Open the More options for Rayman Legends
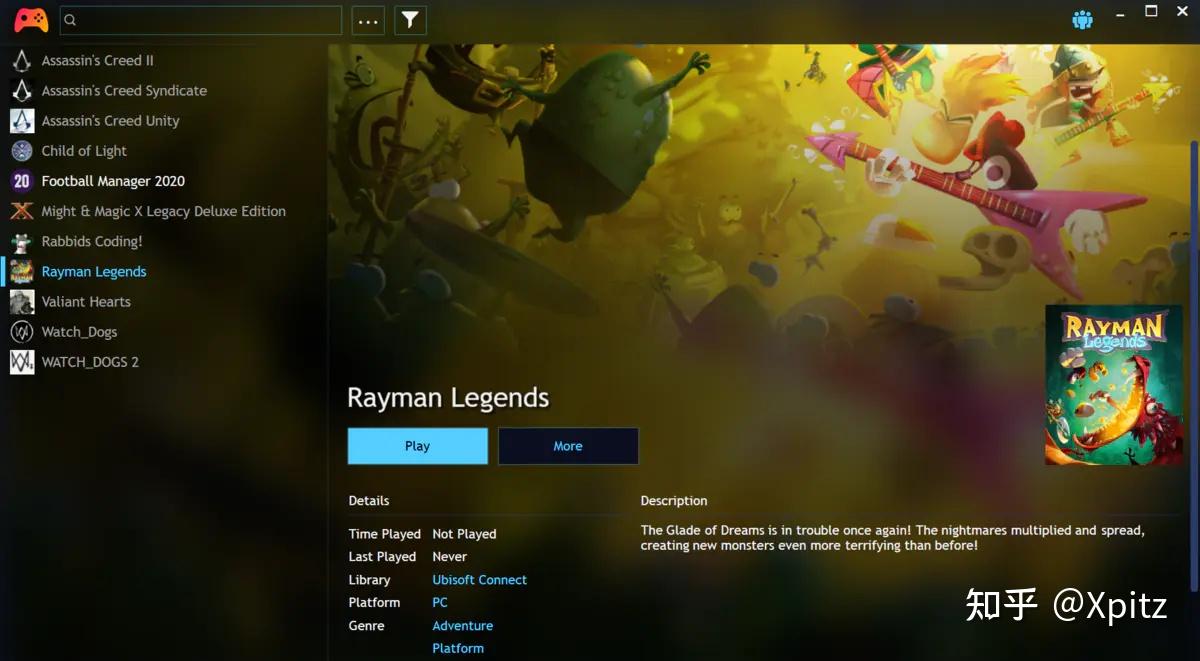 568,446
